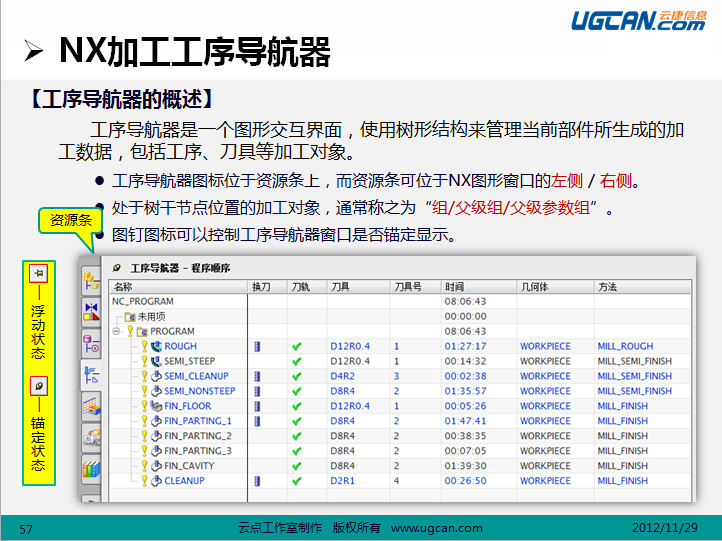Click the 时间 column header
The width and height of the screenshot is (722, 541).
pos(455,287)
